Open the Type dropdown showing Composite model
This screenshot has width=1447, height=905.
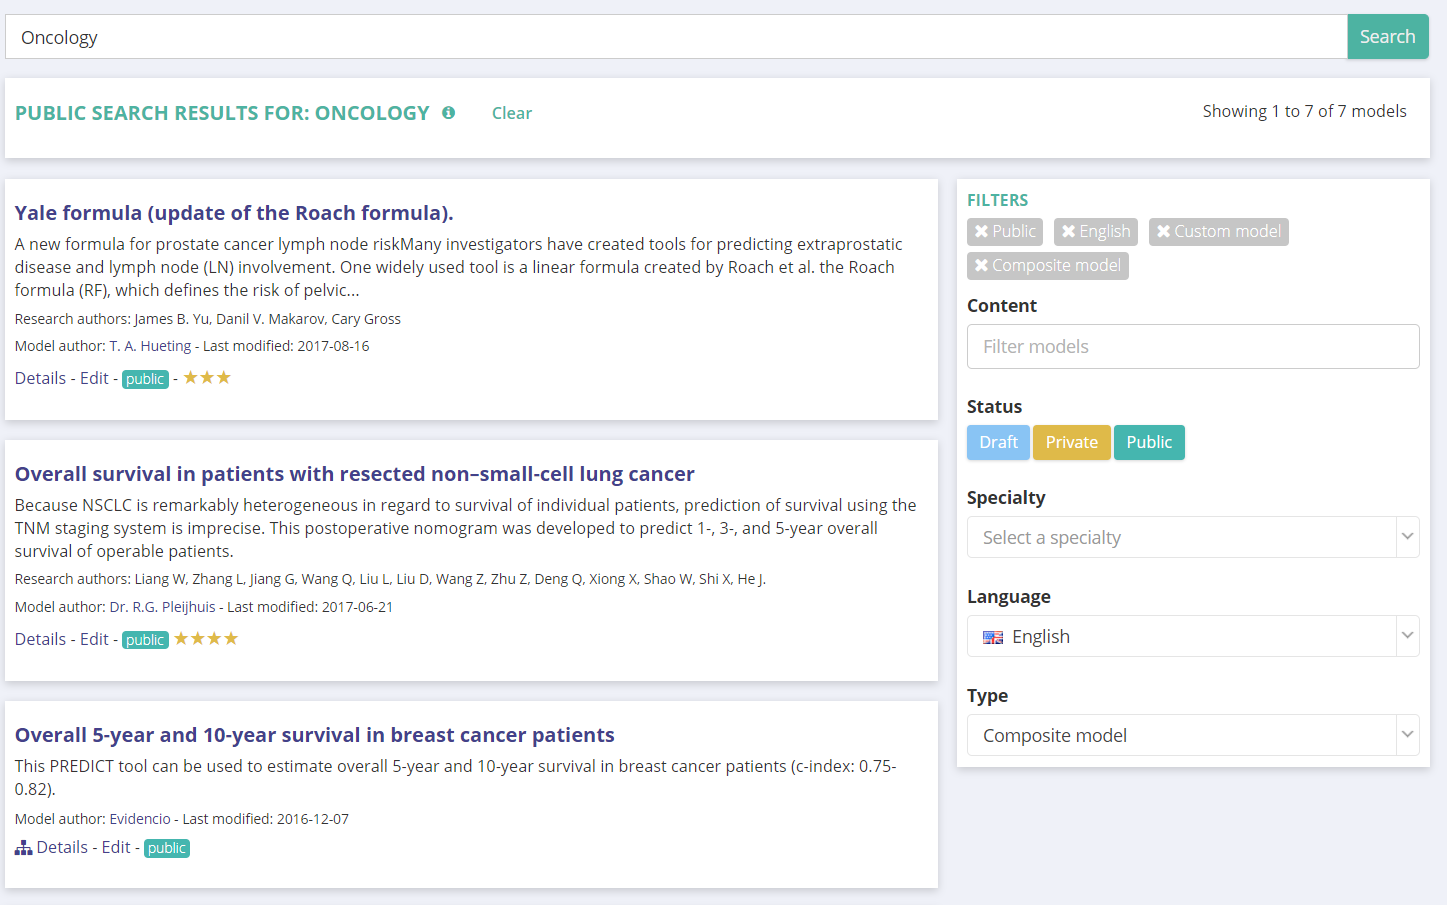[1192, 736]
